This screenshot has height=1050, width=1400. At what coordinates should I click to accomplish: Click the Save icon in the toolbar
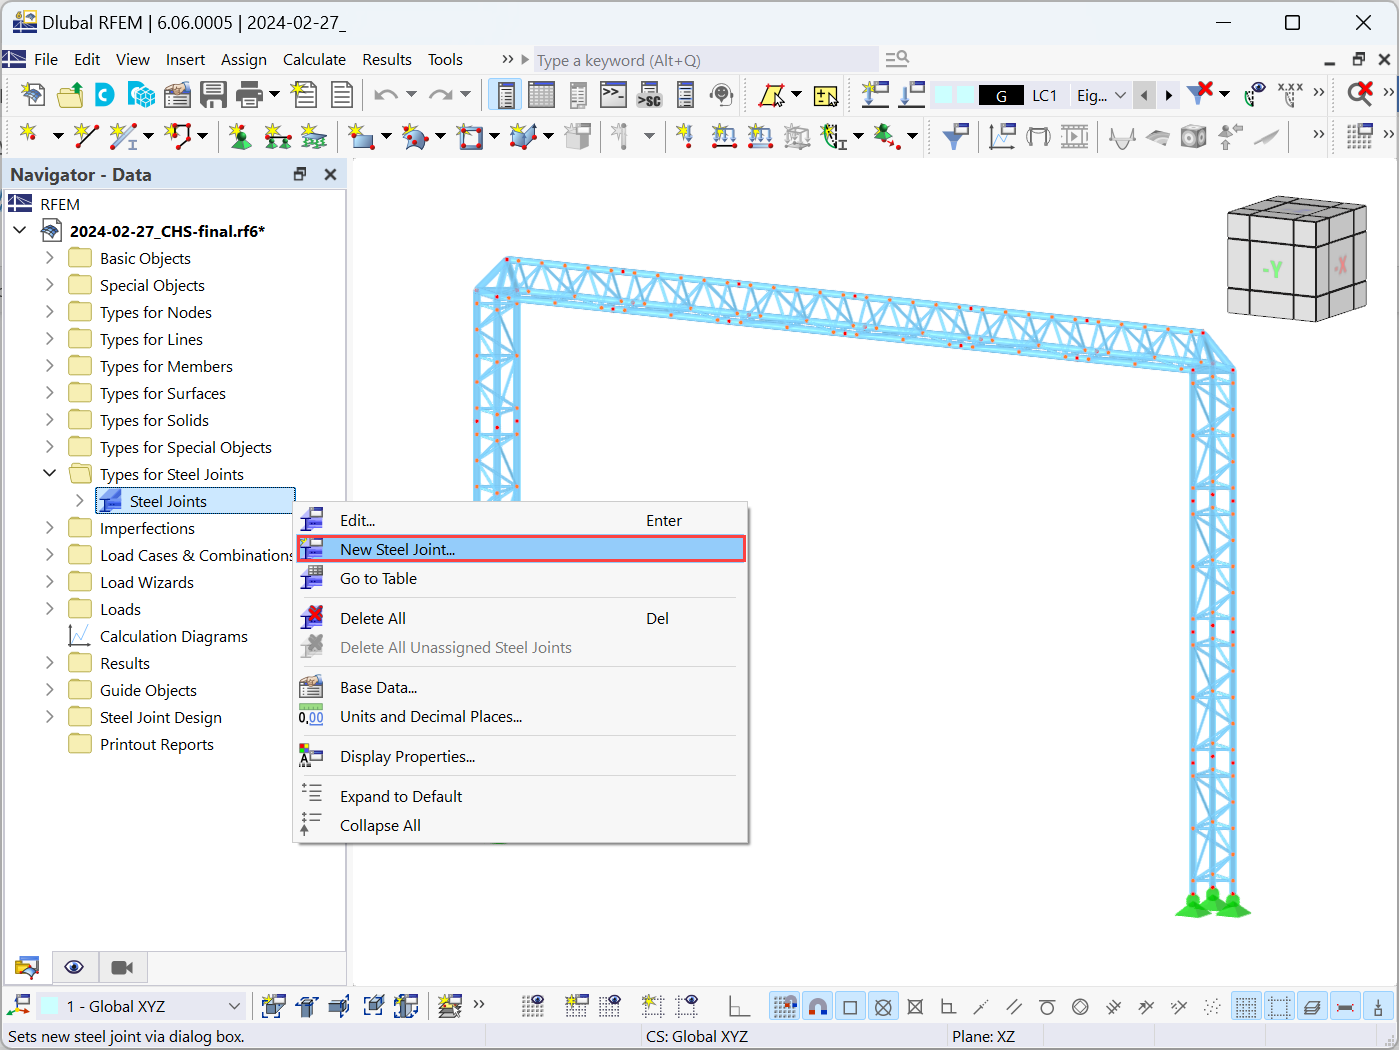click(x=213, y=94)
